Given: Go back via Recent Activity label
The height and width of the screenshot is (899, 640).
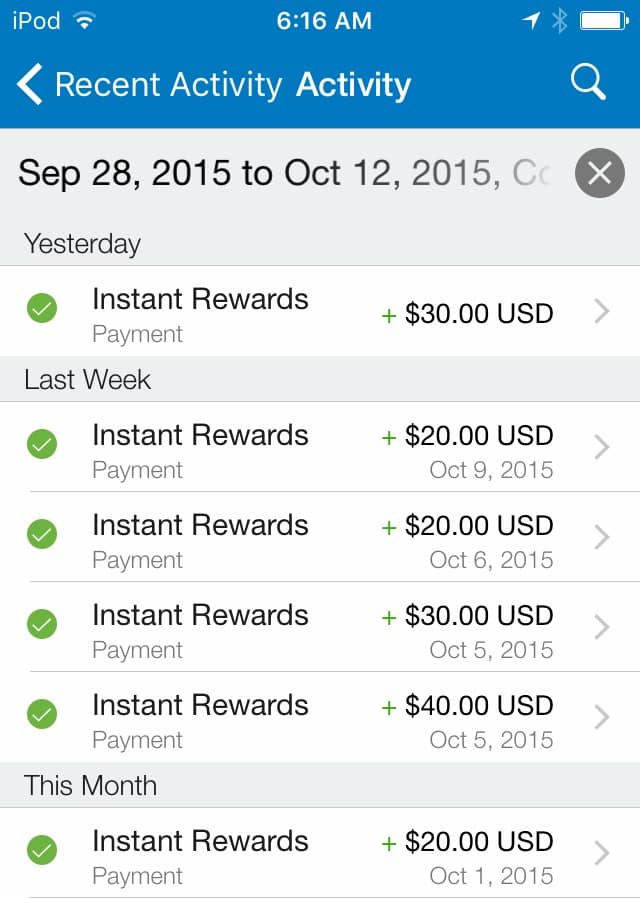Looking at the screenshot, I should [x=169, y=85].
